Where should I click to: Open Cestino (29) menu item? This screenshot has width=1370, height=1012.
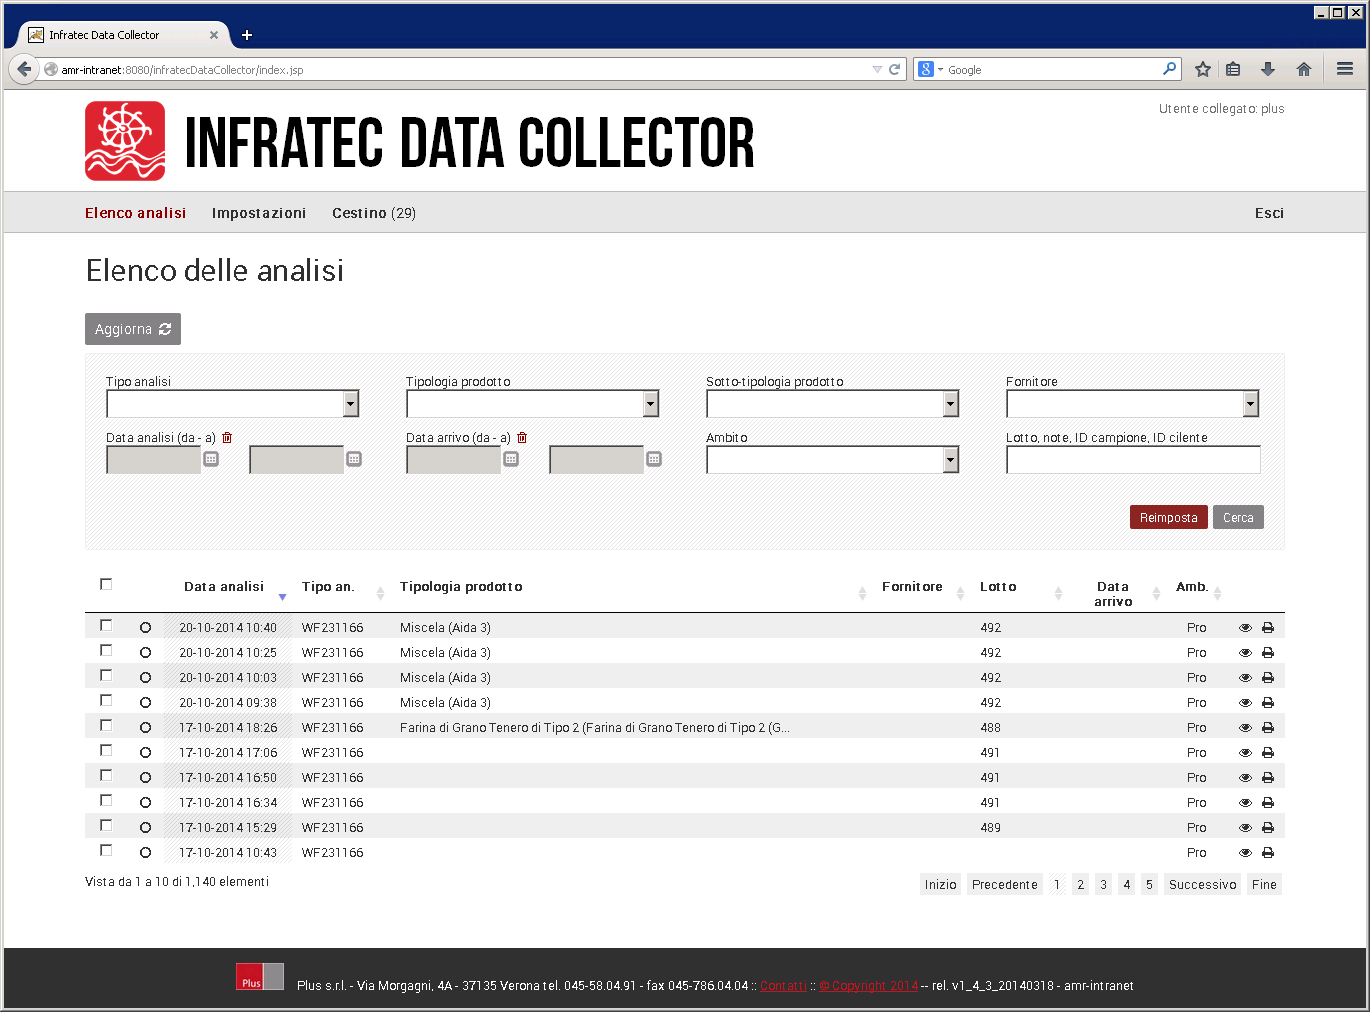pyautogui.click(x=374, y=213)
